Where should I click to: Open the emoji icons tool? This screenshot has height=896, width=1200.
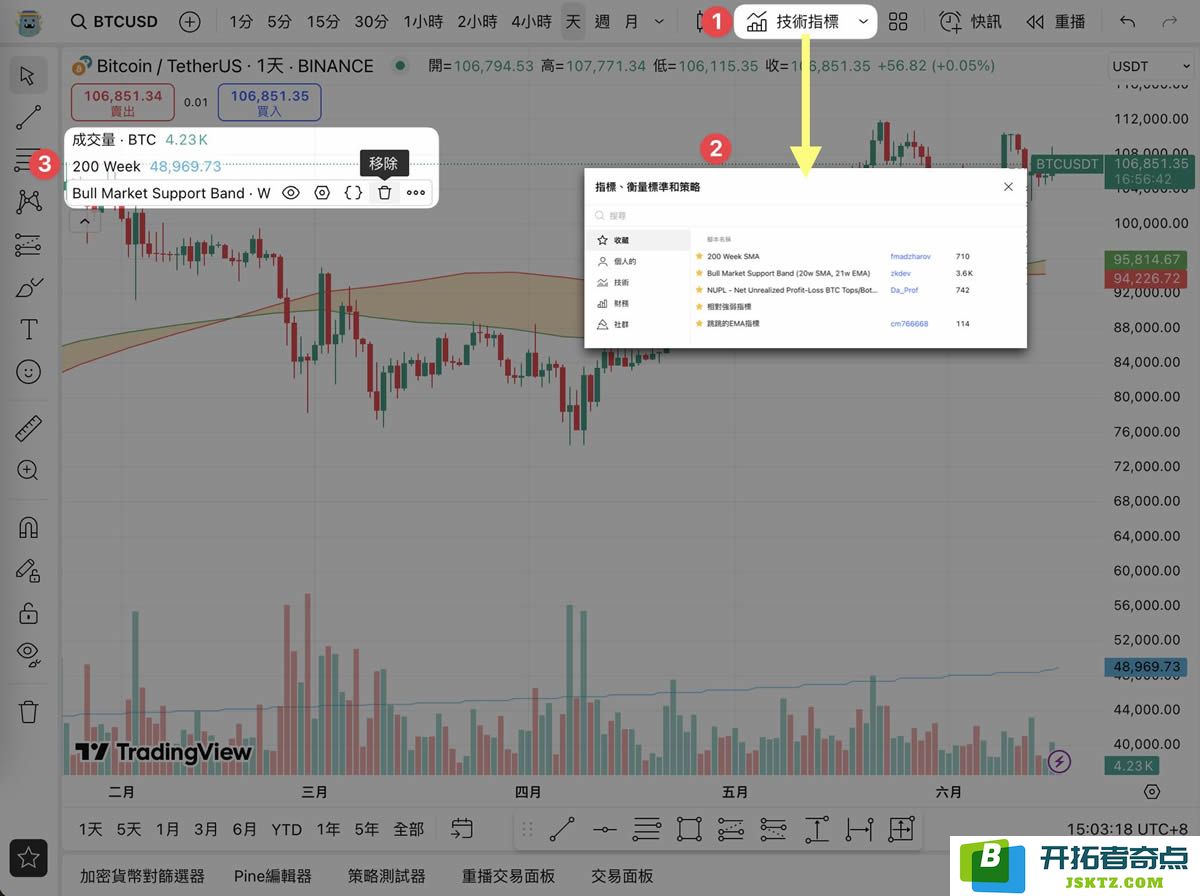pyautogui.click(x=28, y=372)
